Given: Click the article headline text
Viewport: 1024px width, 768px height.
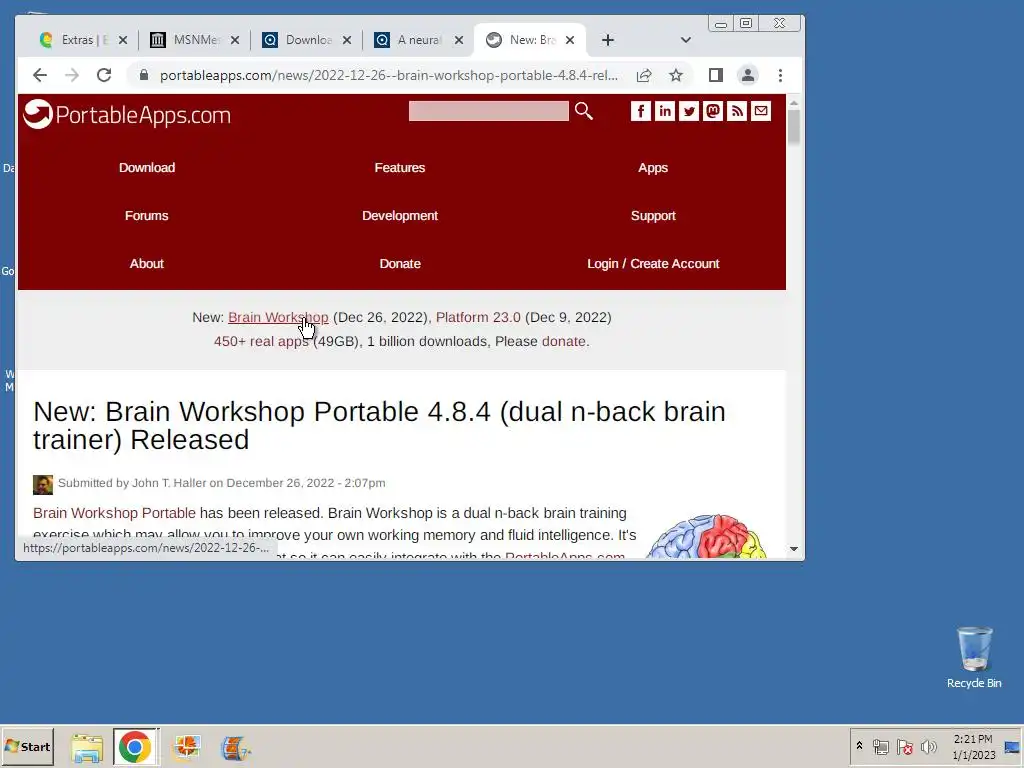Looking at the screenshot, I should 379,426.
